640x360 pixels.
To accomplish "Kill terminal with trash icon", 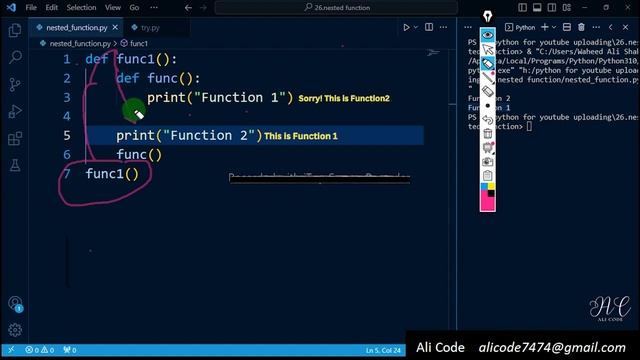I will coord(581,27).
